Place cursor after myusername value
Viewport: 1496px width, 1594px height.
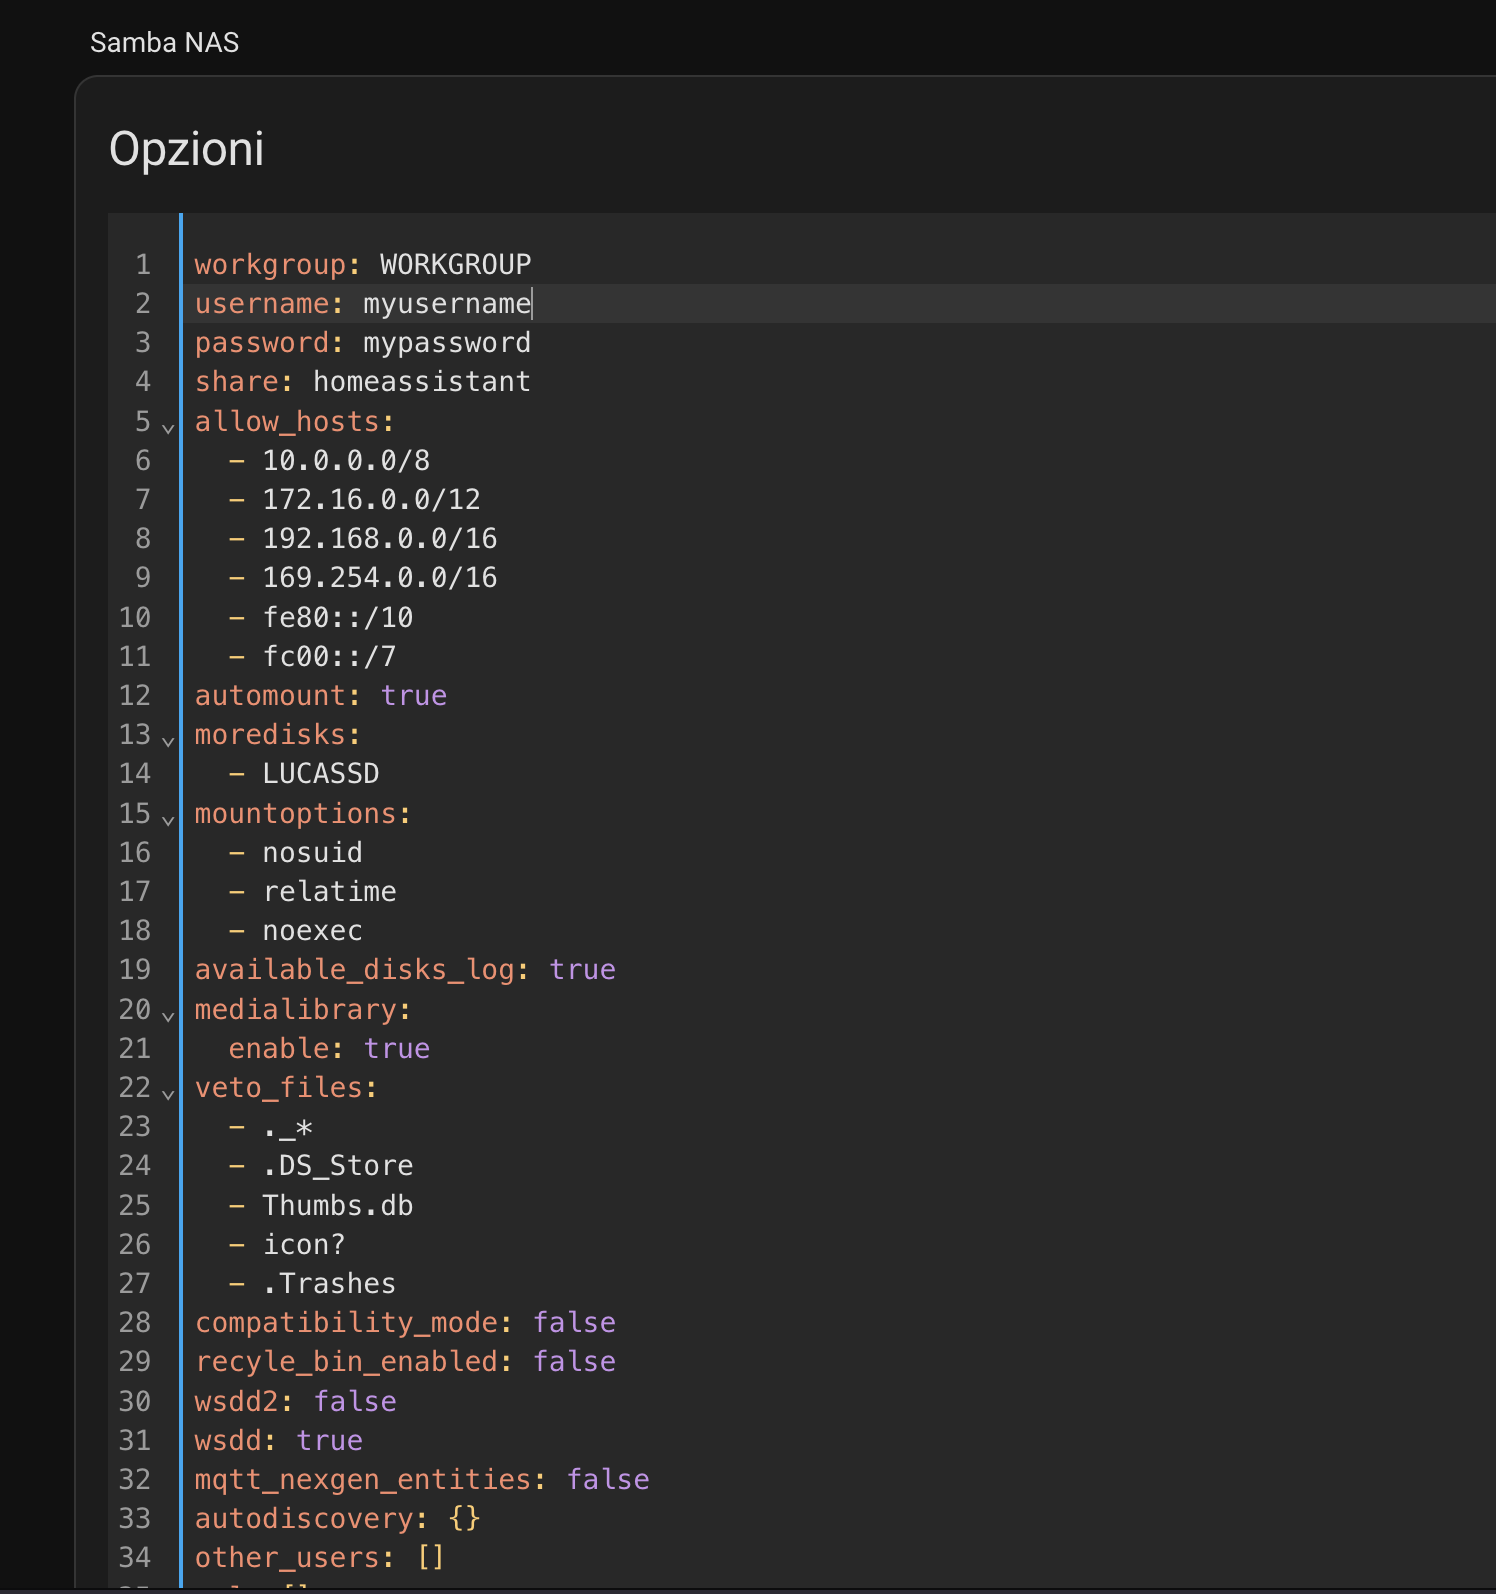[532, 304]
